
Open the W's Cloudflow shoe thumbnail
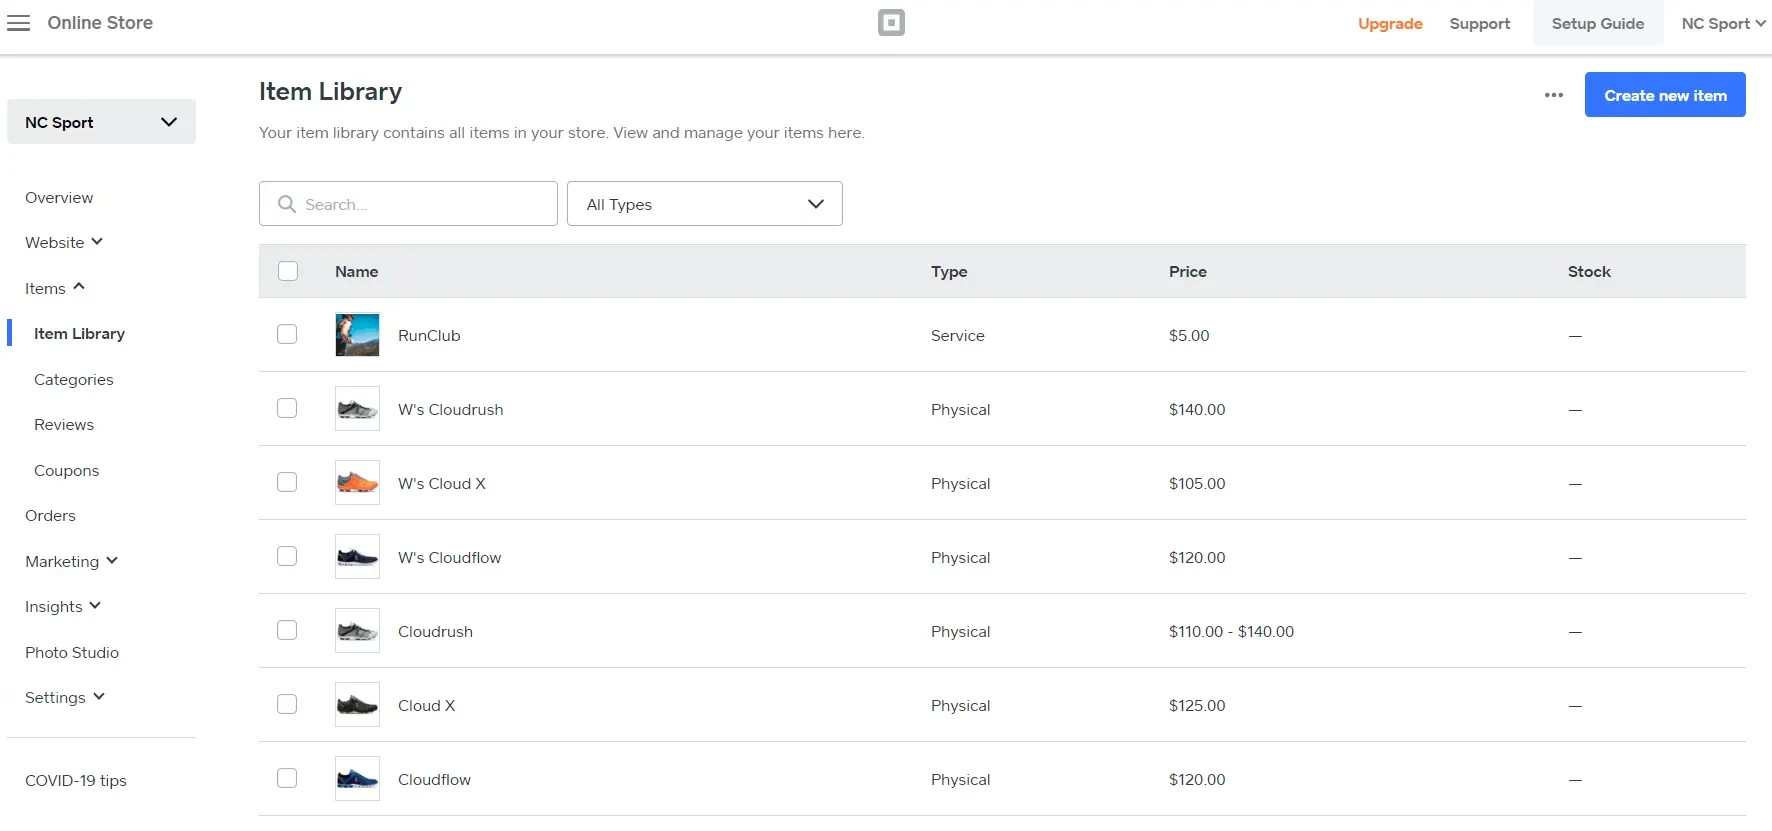pos(357,557)
